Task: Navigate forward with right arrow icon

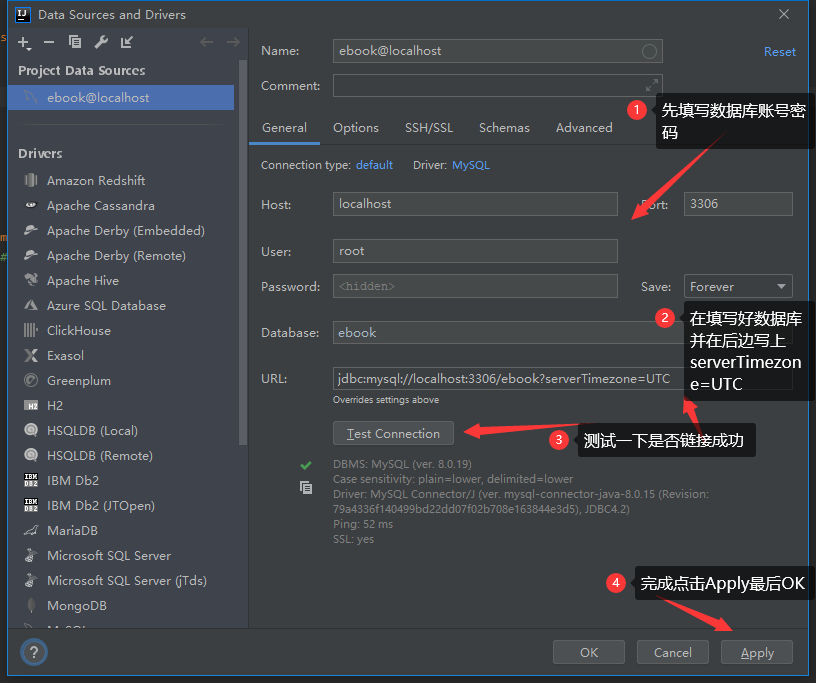Action: [x=233, y=42]
